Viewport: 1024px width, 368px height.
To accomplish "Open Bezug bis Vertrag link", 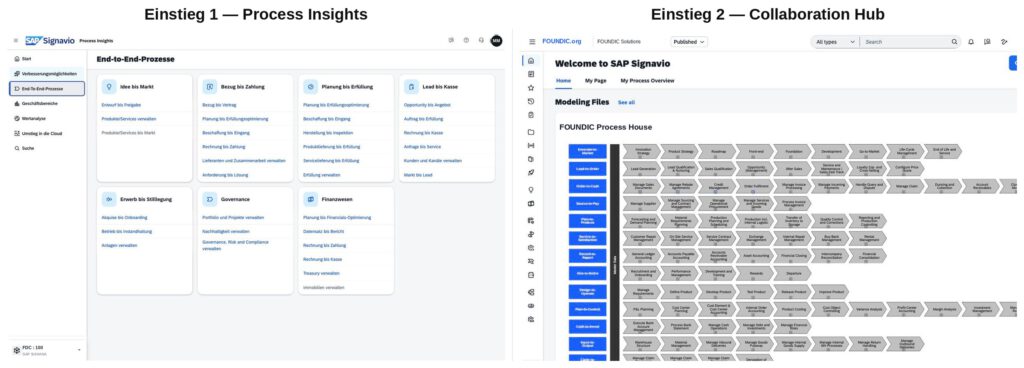I will click(219, 104).
